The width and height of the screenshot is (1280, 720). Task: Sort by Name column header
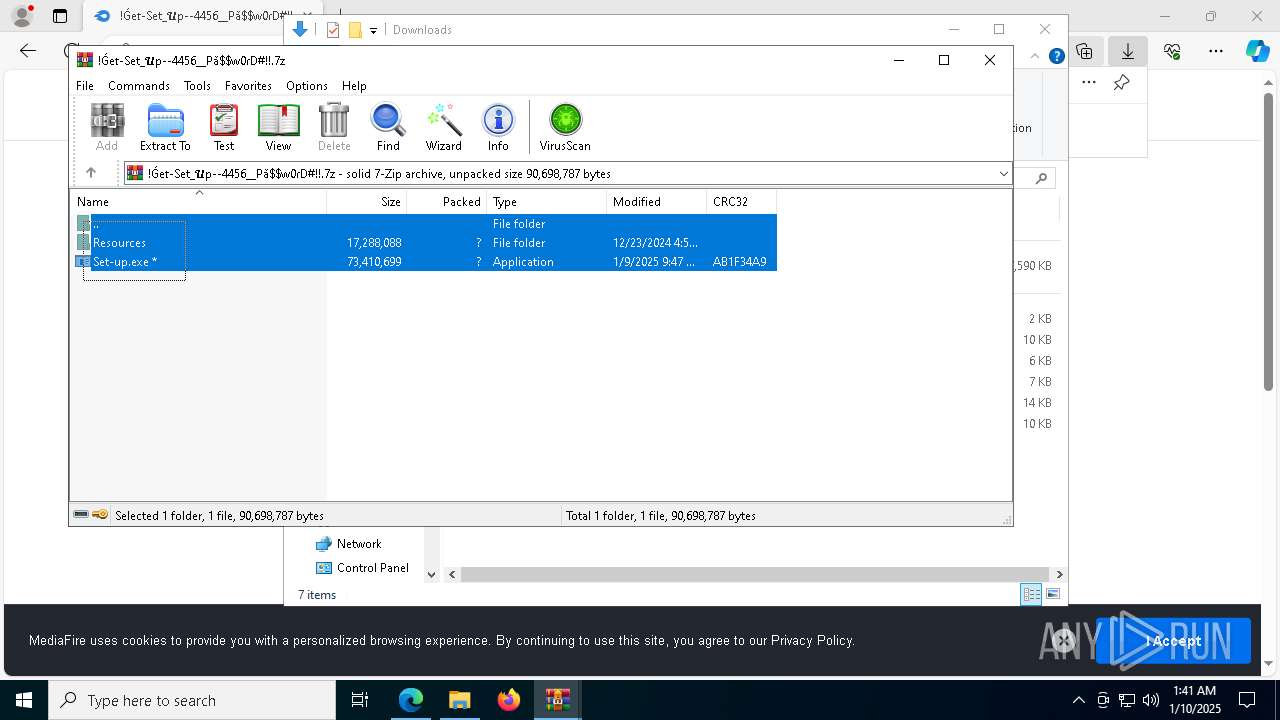click(198, 202)
